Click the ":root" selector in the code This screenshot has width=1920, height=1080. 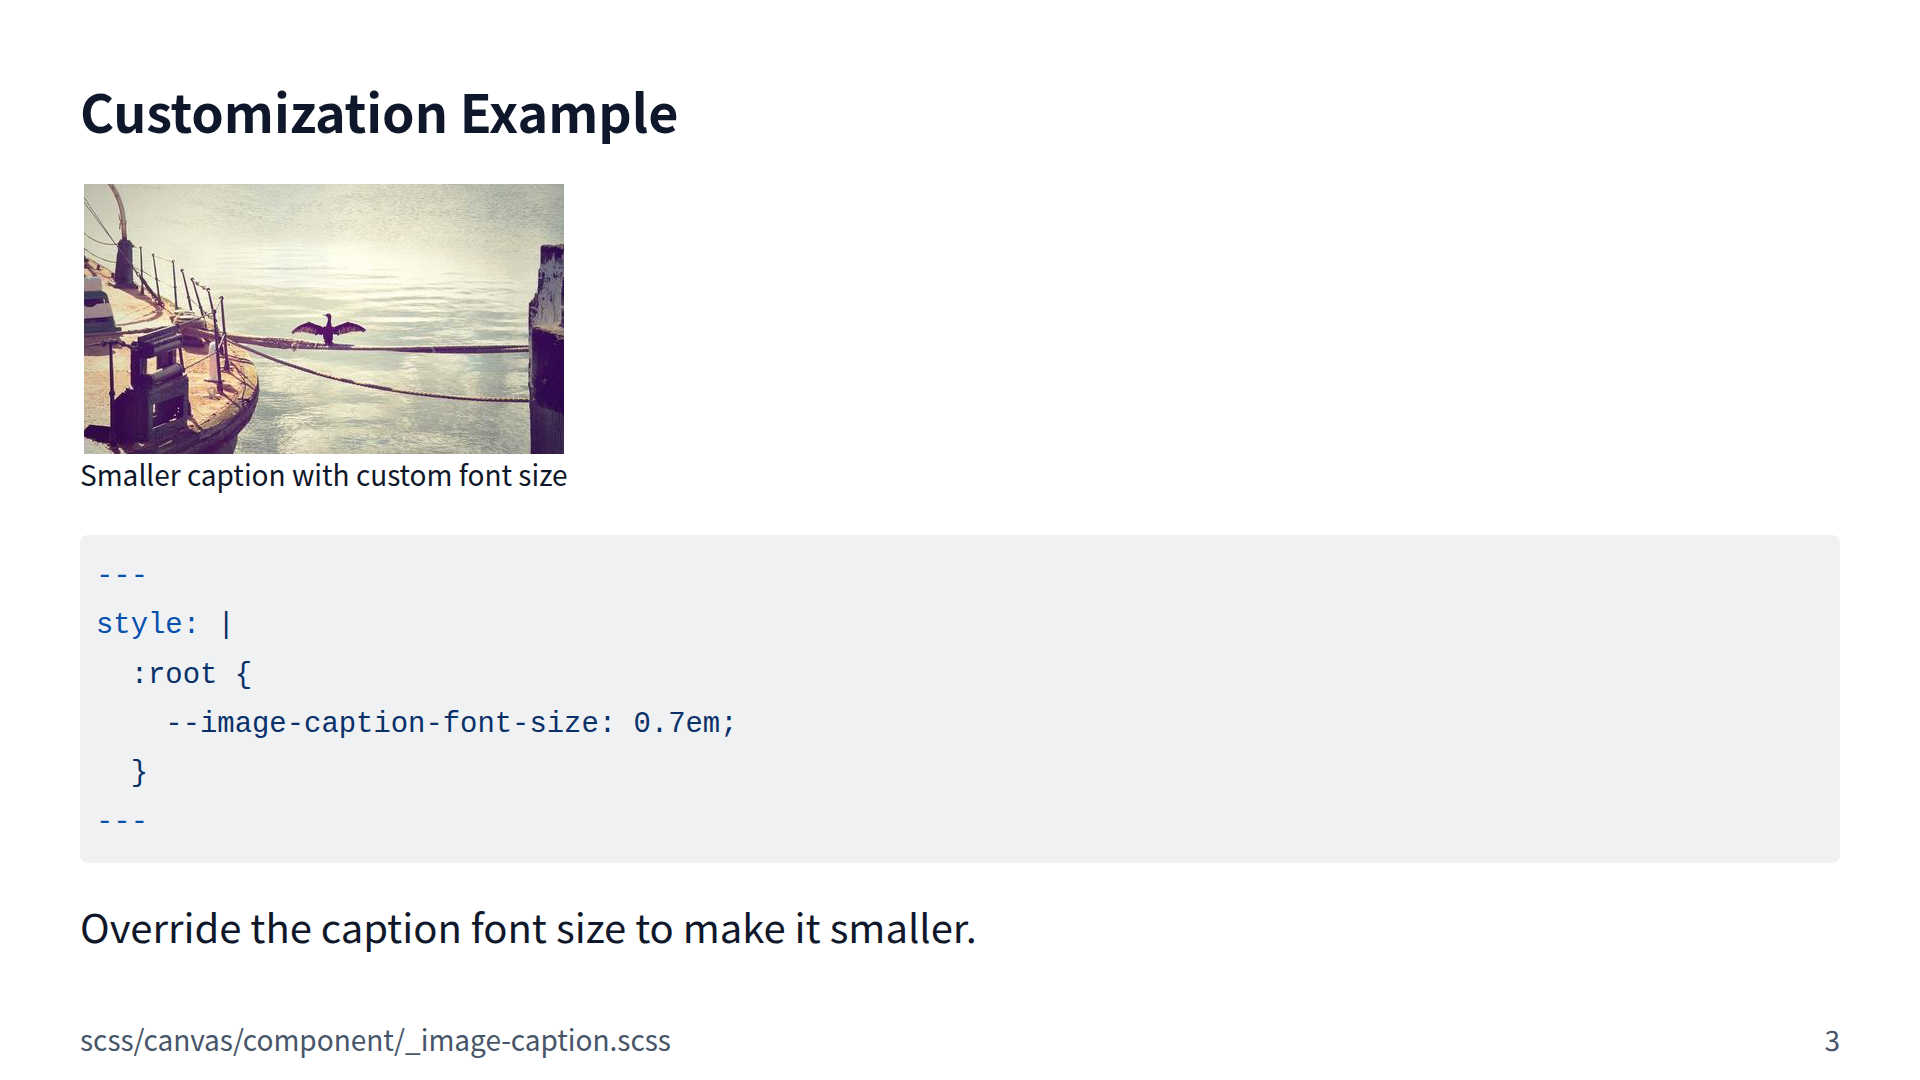pyautogui.click(x=173, y=674)
